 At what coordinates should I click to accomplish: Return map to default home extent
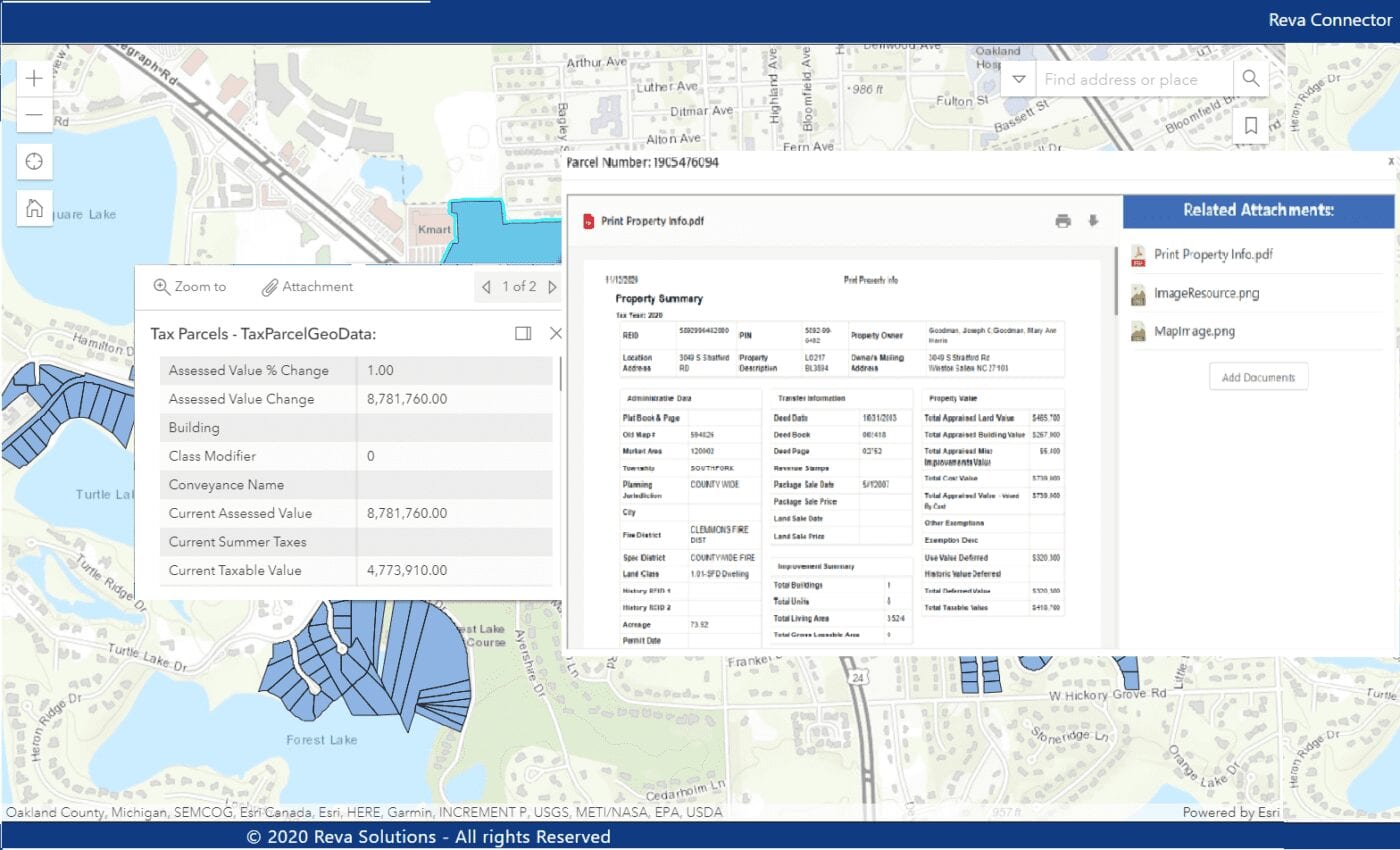34,208
